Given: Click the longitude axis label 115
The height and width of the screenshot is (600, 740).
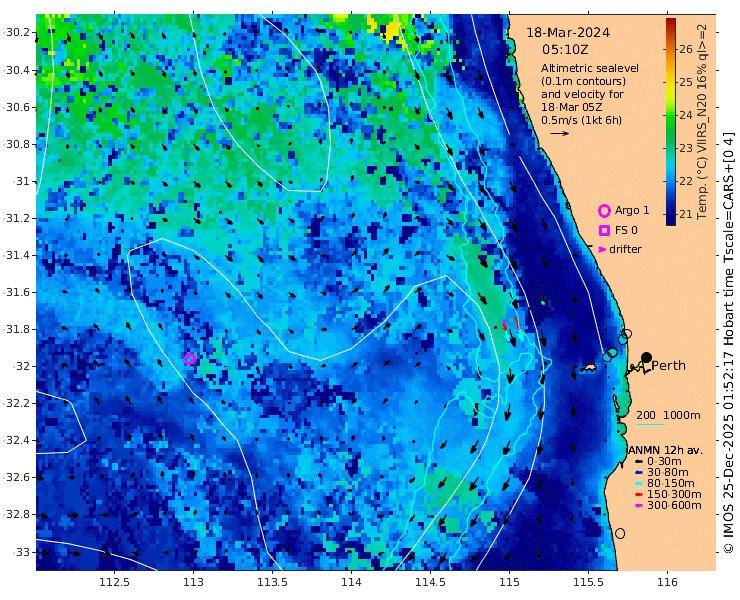Looking at the screenshot, I should 509,583.
